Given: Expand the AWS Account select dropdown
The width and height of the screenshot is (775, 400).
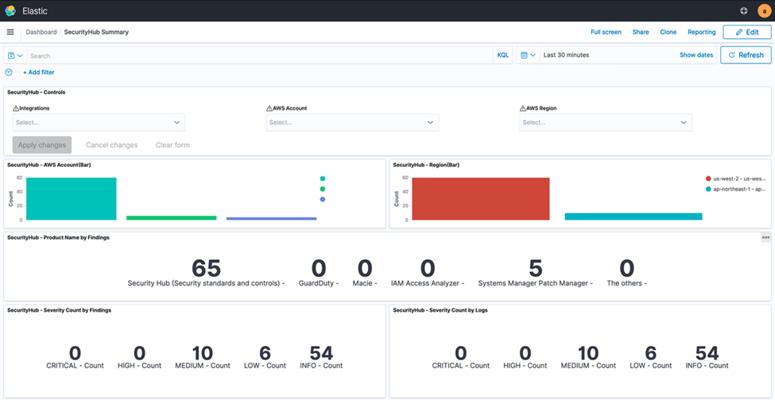Looking at the screenshot, I should point(352,123).
